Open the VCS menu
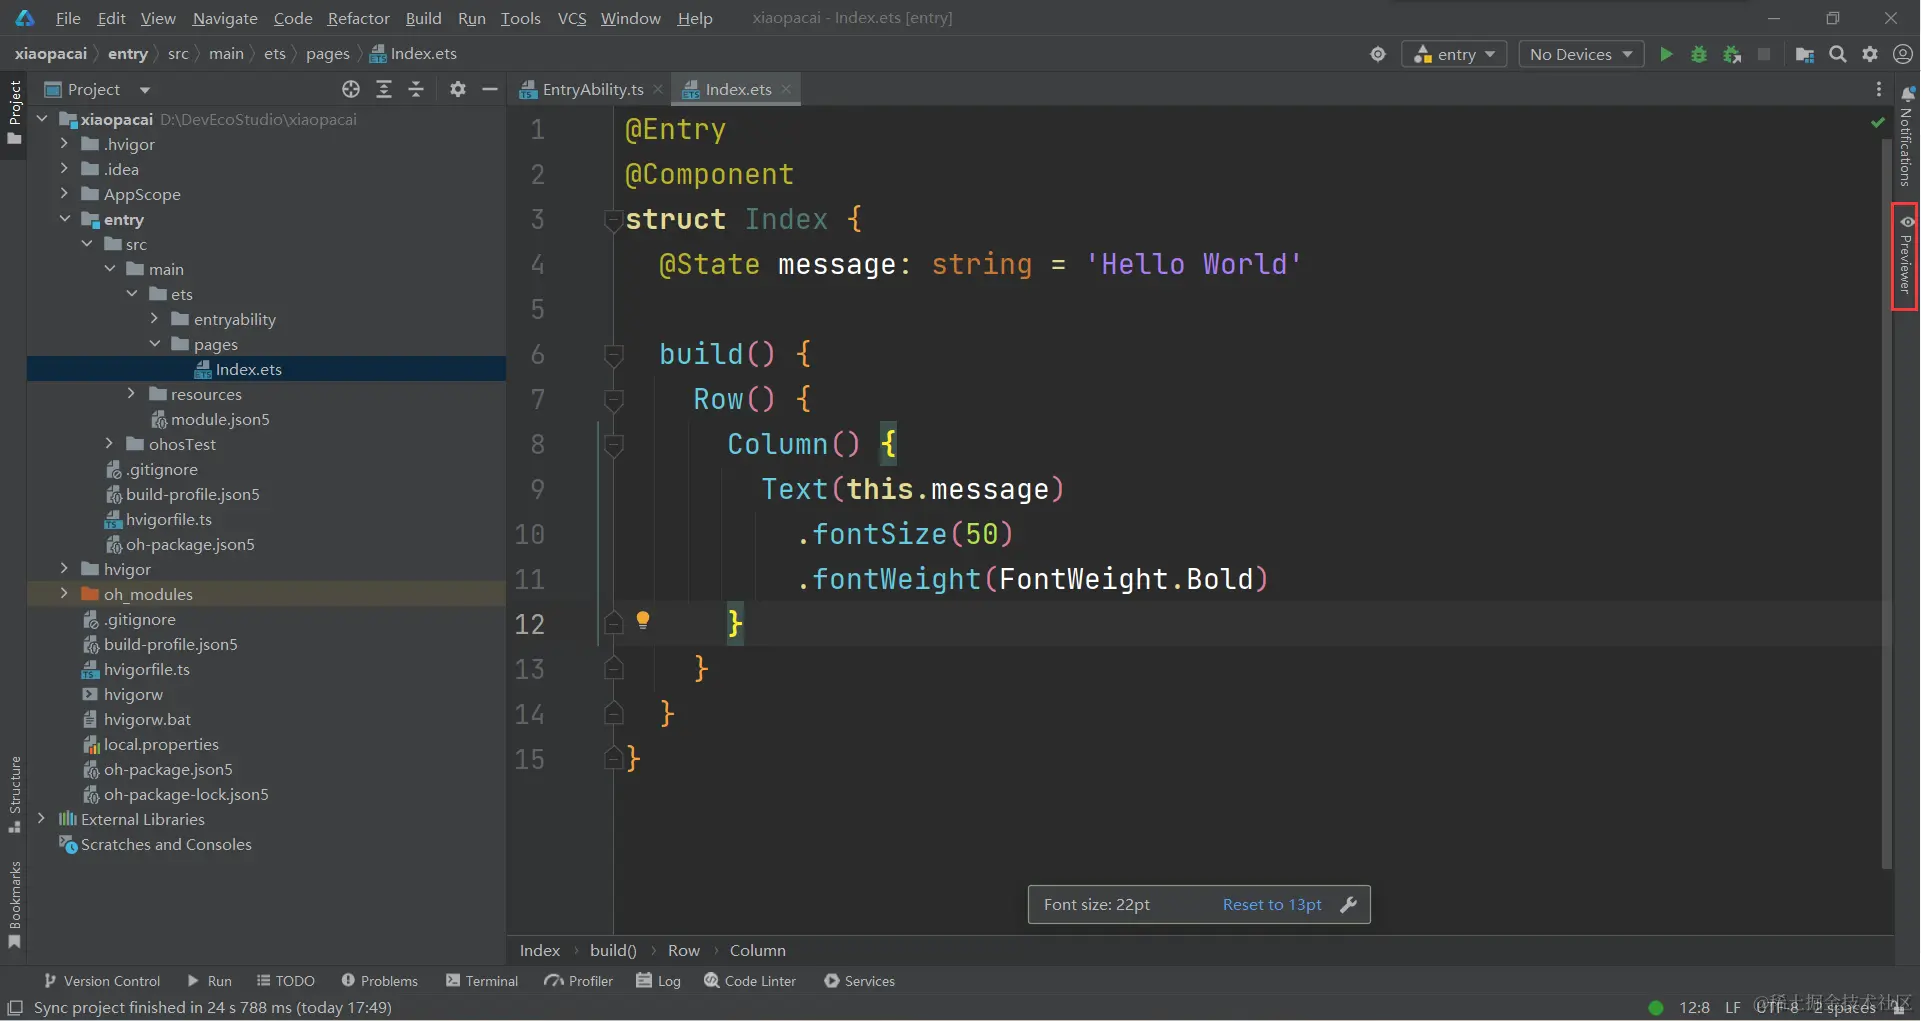The height and width of the screenshot is (1021, 1921). tap(572, 18)
